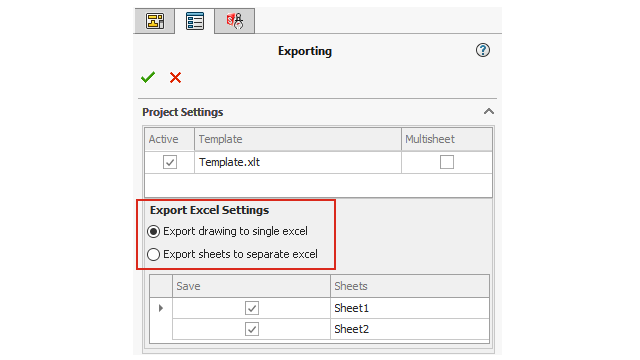This screenshot has height=360, width=640.
Task: Toggle Active checkbox for Template.xlt
Action: pyautogui.click(x=170, y=162)
